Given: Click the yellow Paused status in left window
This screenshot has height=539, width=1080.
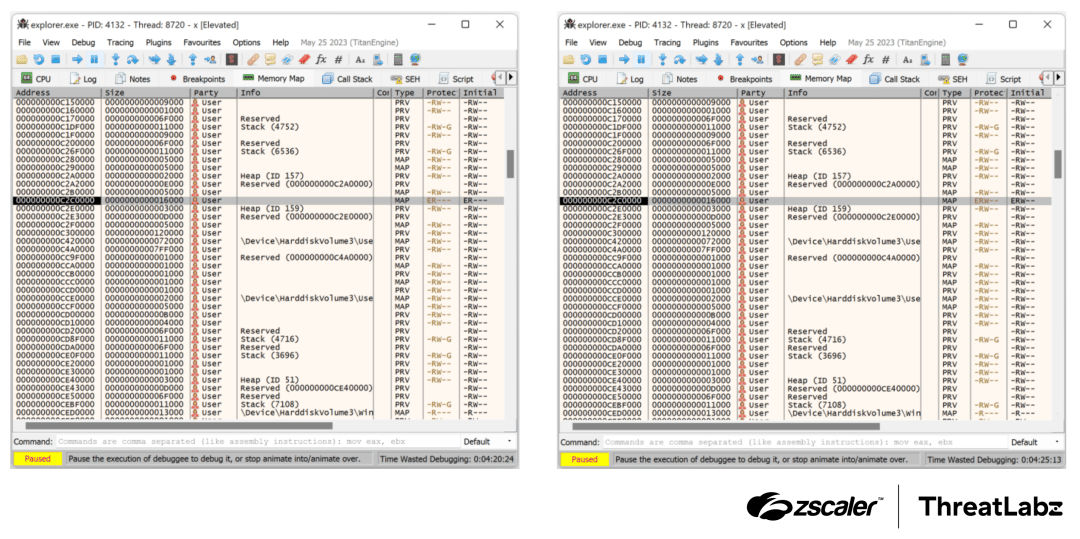Looking at the screenshot, I should click(x=37, y=459).
